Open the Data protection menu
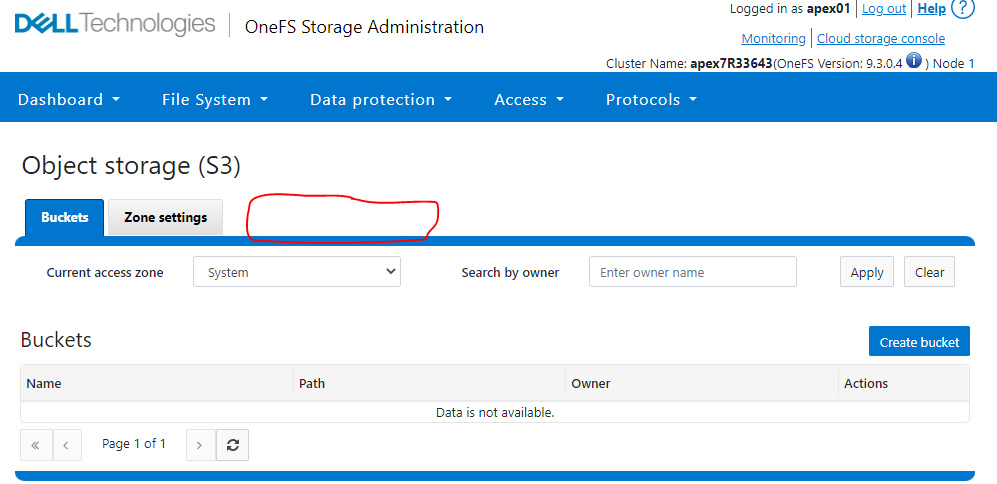The image size is (997, 484). click(381, 100)
